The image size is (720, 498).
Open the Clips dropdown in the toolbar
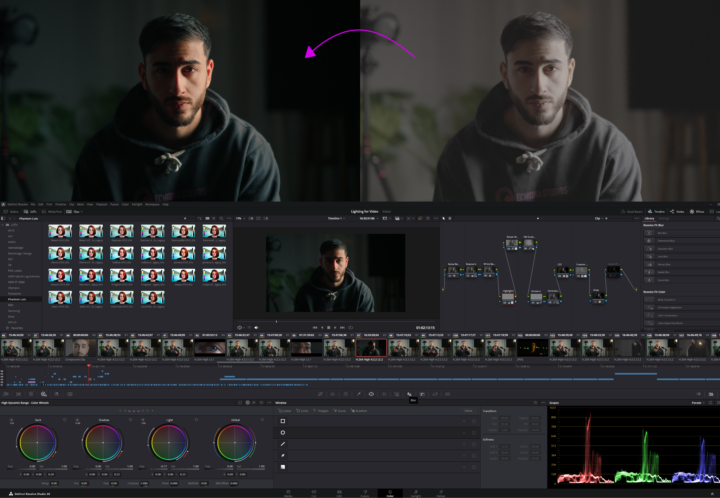coord(73,212)
